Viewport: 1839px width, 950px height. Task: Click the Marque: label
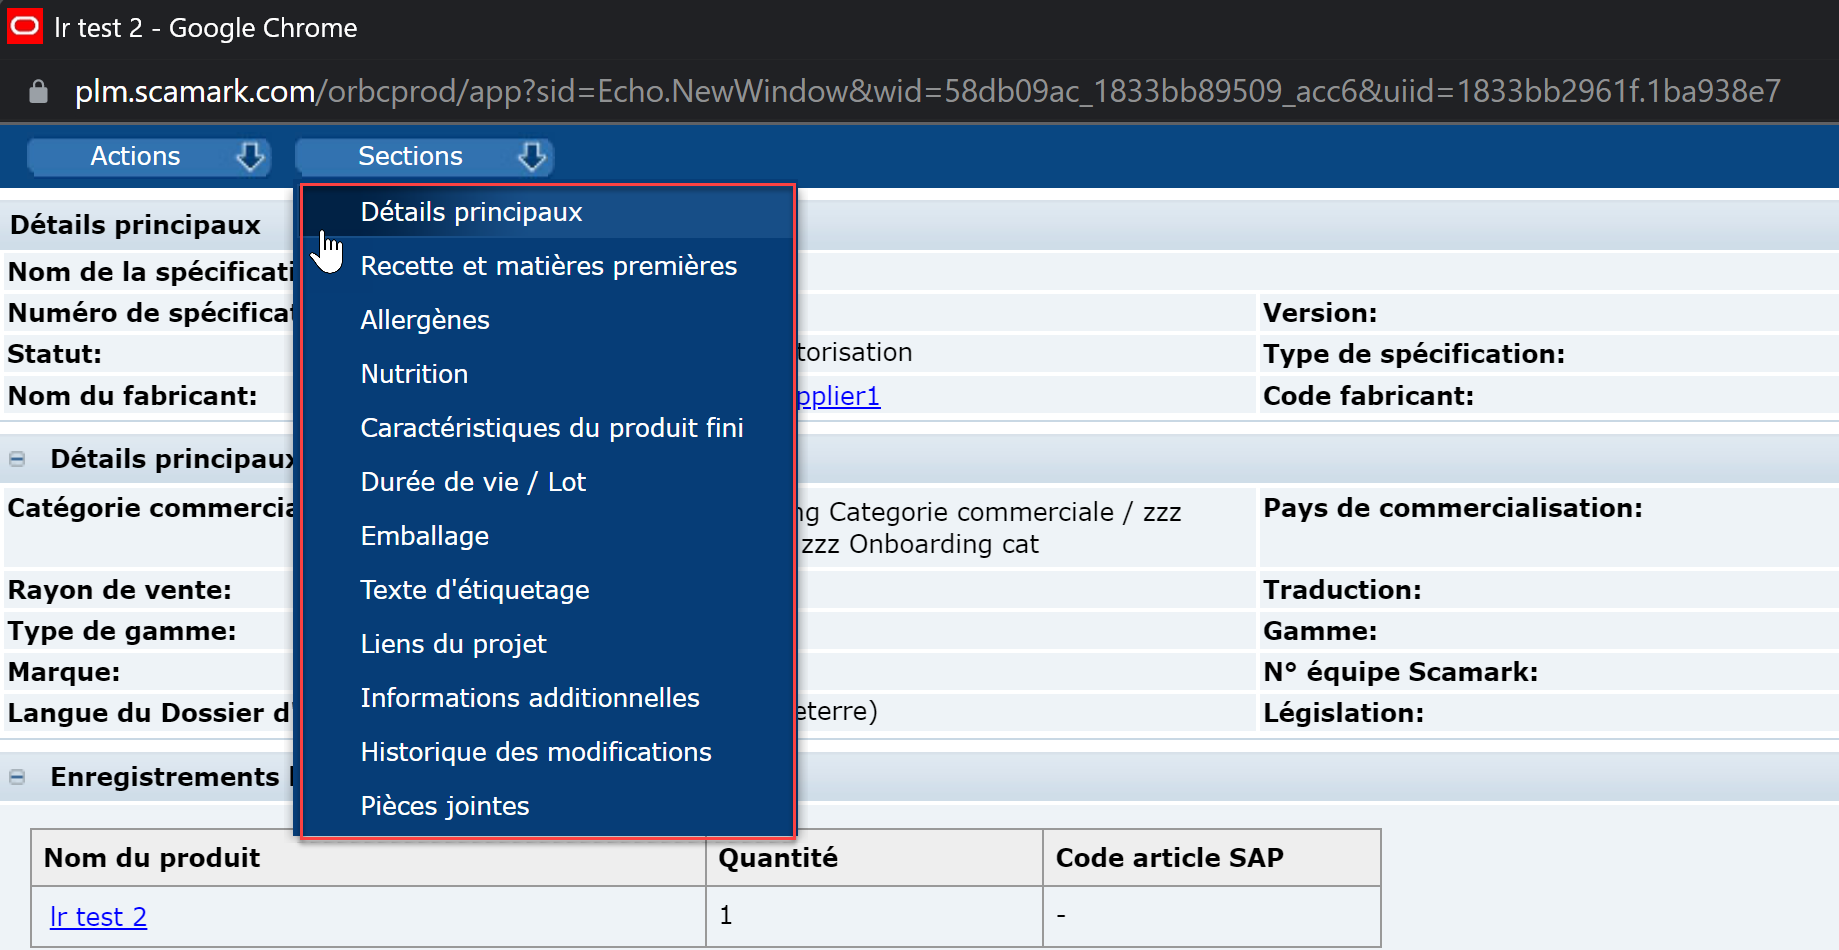tap(63, 672)
